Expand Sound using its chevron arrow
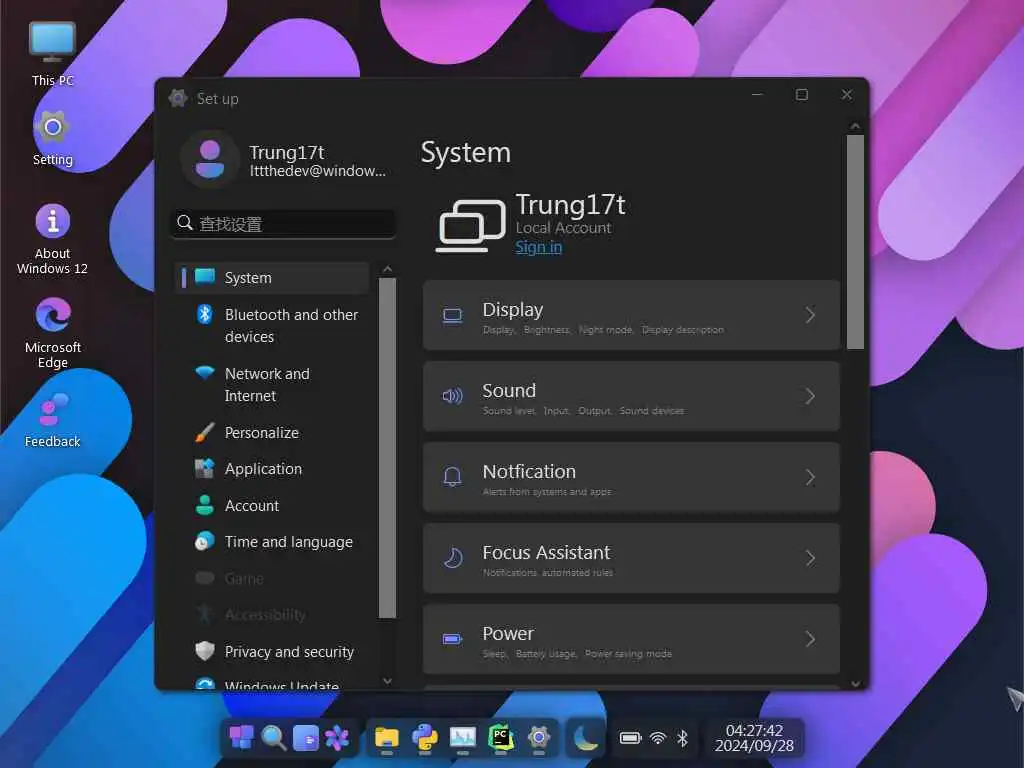This screenshot has width=1024, height=768. (810, 396)
